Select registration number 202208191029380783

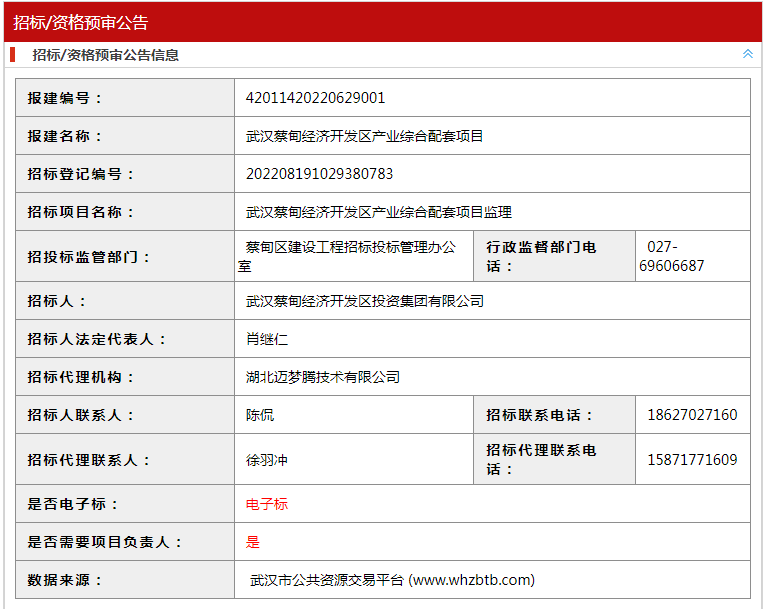point(319,174)
